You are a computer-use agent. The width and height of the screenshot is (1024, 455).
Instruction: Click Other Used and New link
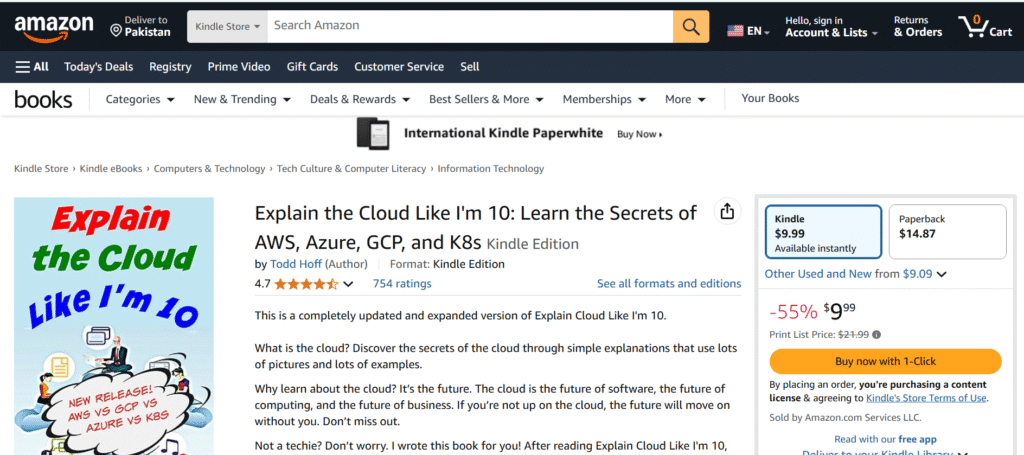[x=818, y=274]
